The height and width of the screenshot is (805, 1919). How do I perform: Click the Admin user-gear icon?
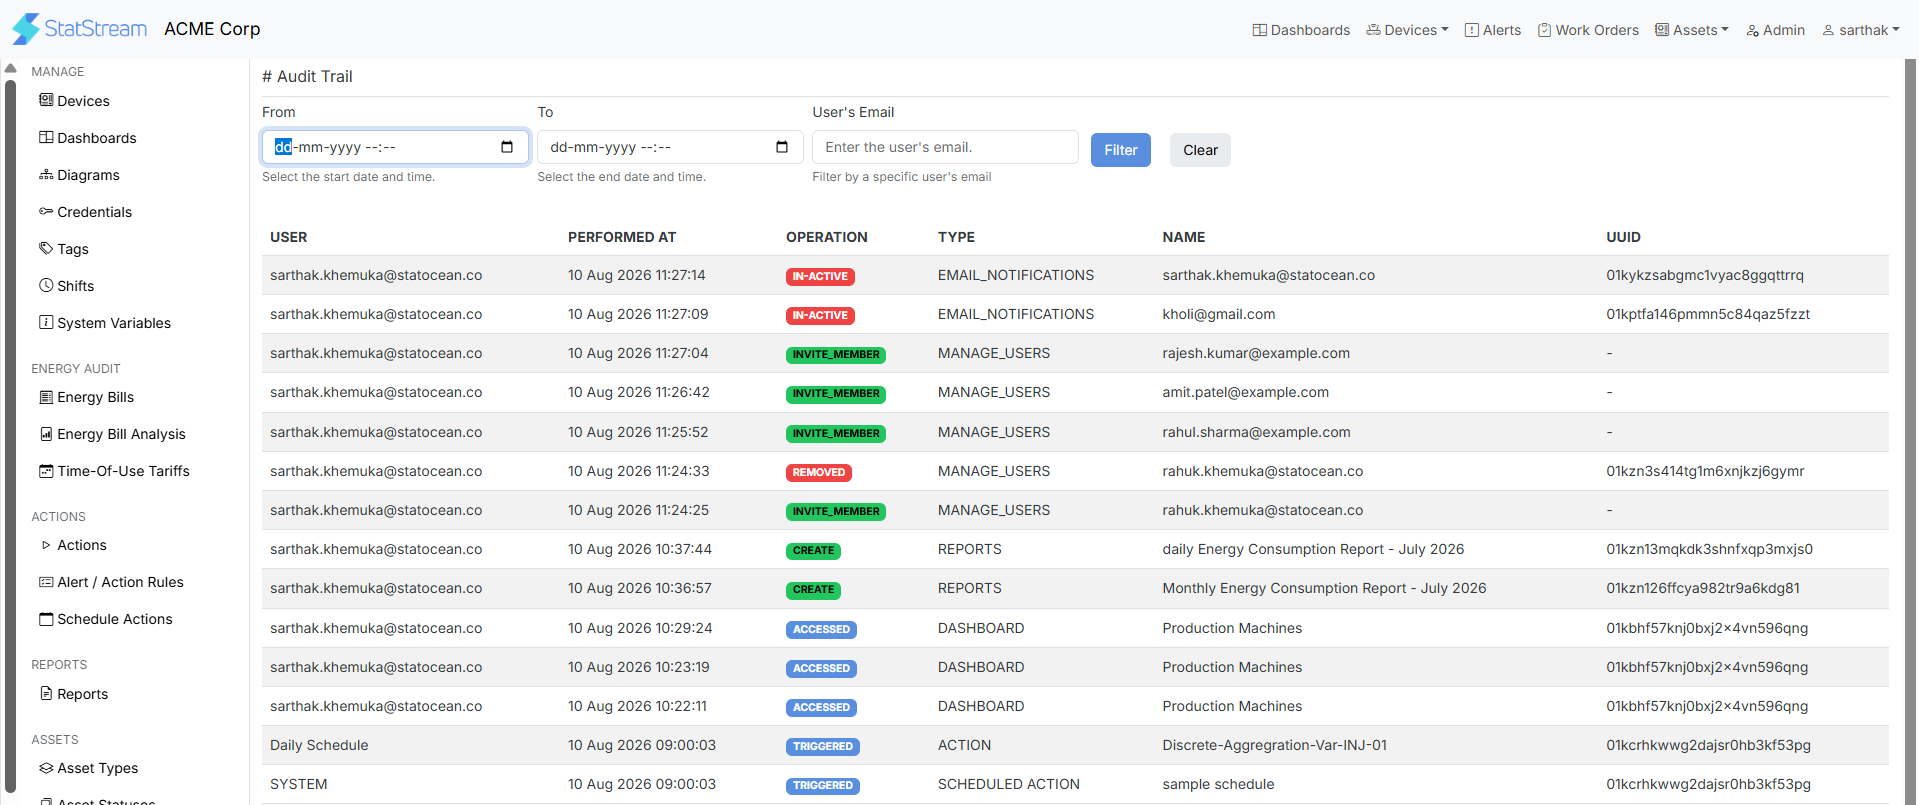click(1753, 31)
